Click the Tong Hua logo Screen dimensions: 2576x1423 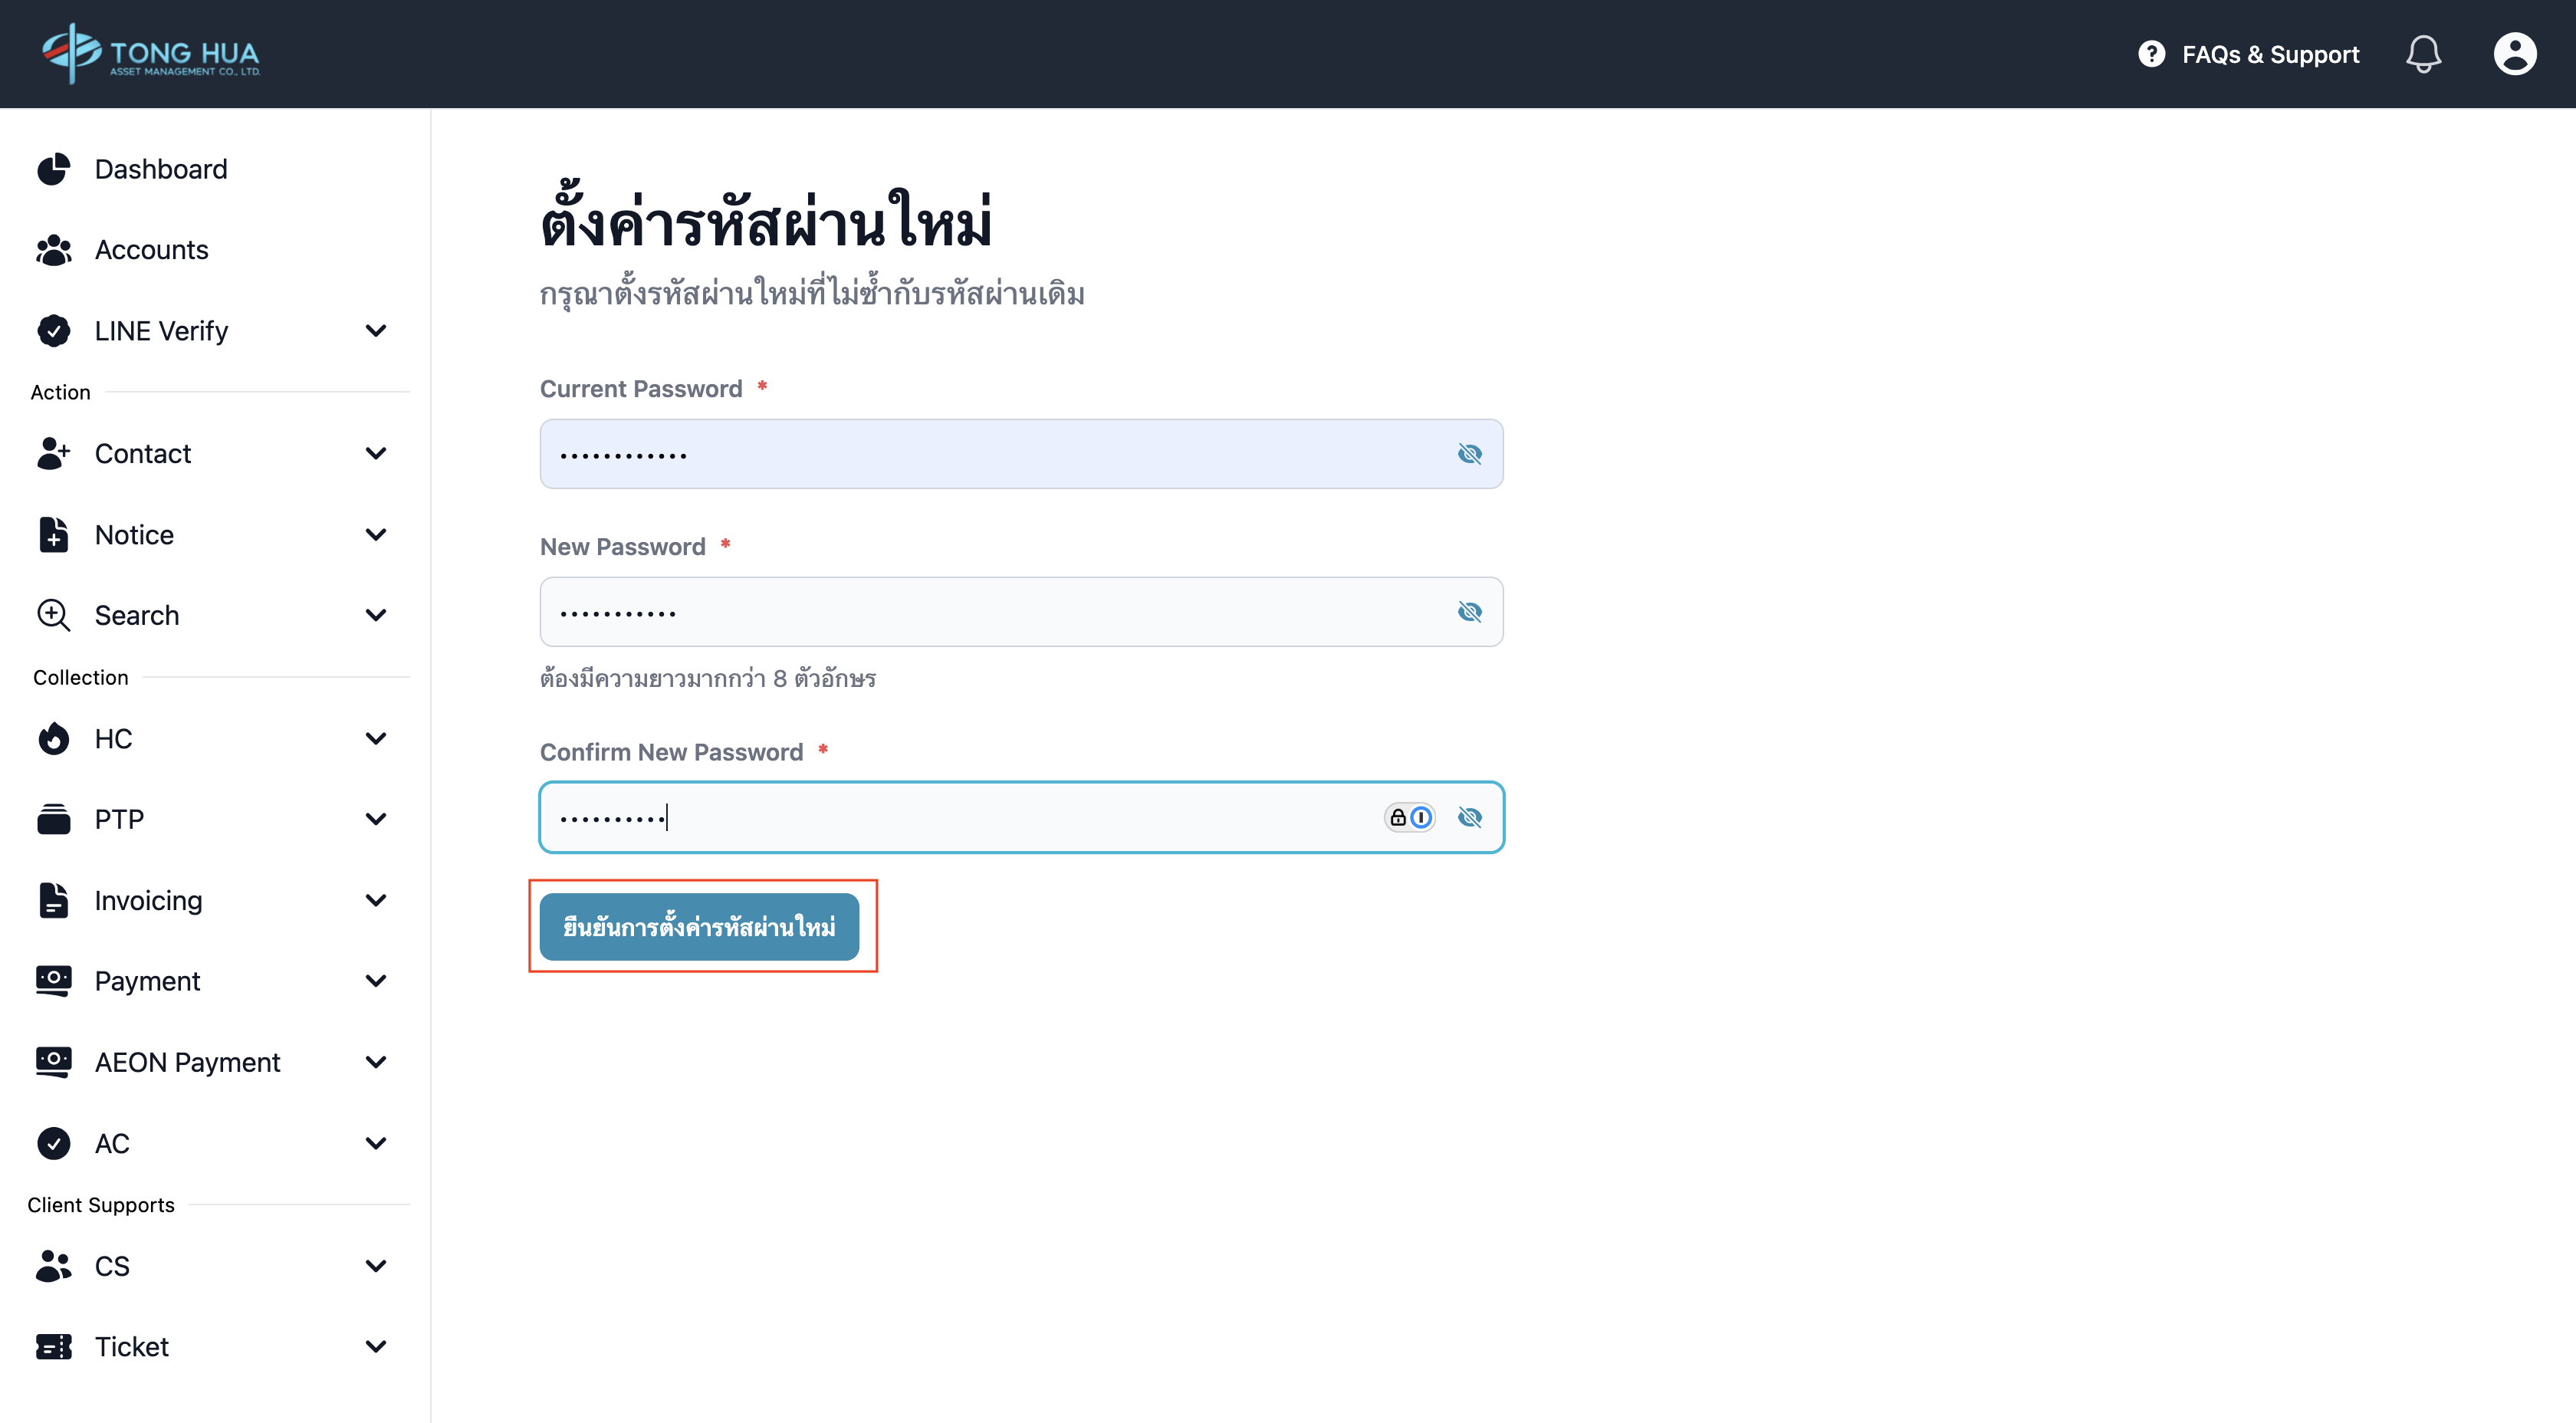click(x=151, y=53)
